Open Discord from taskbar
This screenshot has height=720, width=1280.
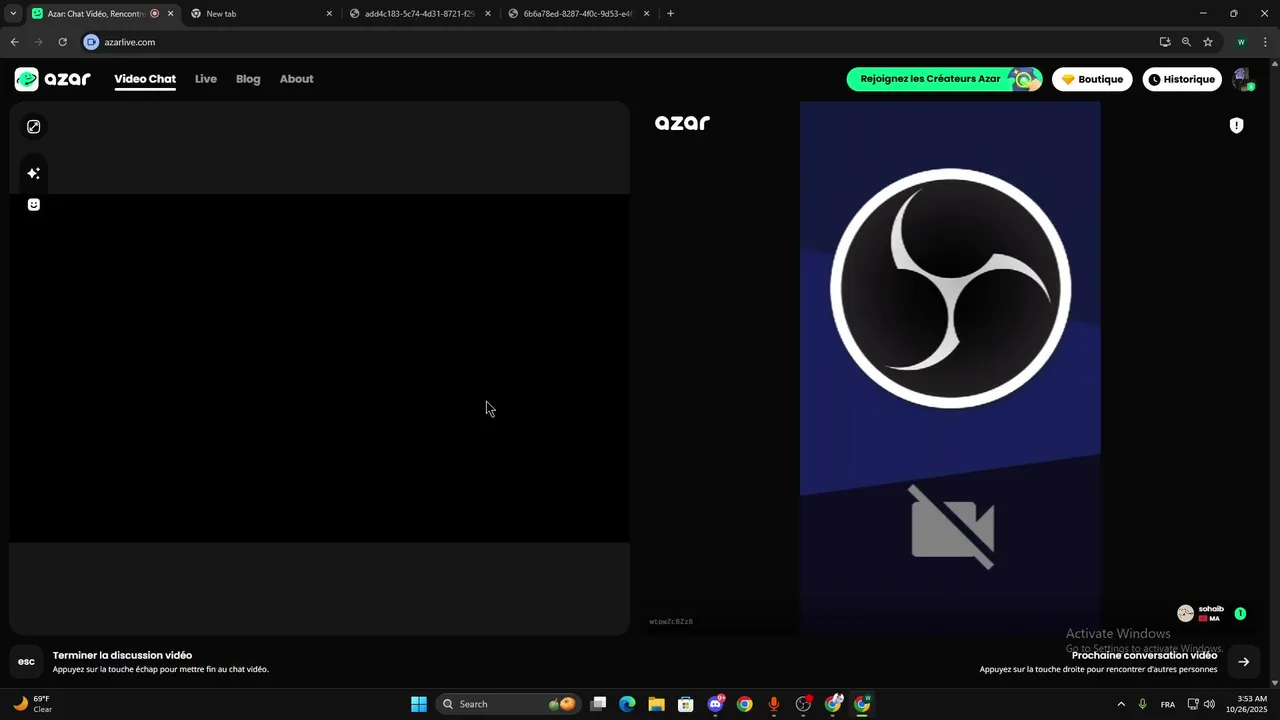click(715, 704)
